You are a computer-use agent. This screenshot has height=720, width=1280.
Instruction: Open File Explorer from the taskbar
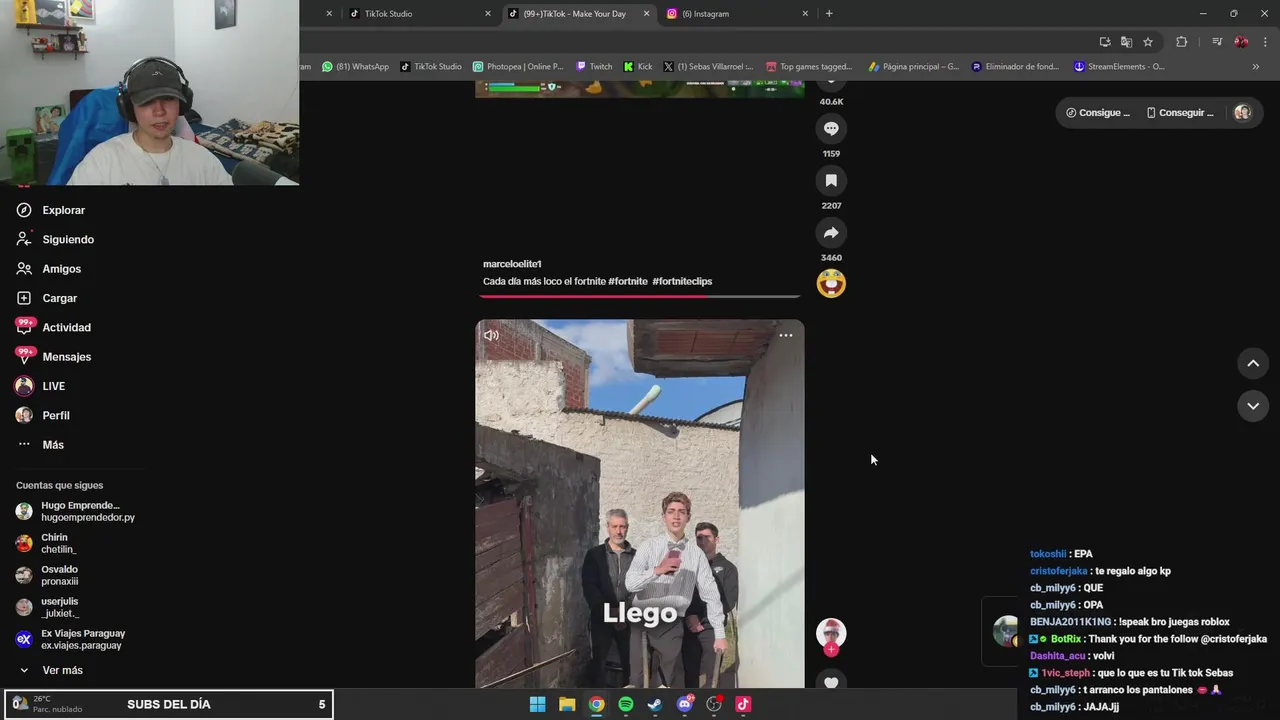[x=567, y=704]
